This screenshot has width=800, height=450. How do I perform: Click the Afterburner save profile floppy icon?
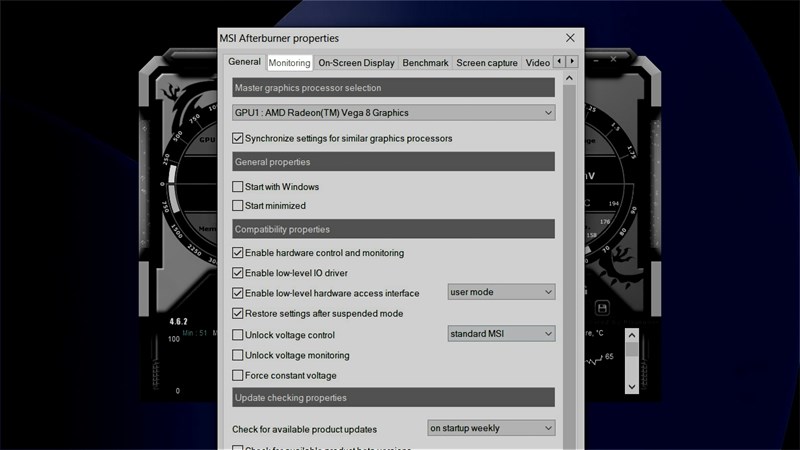pos(602,308)
